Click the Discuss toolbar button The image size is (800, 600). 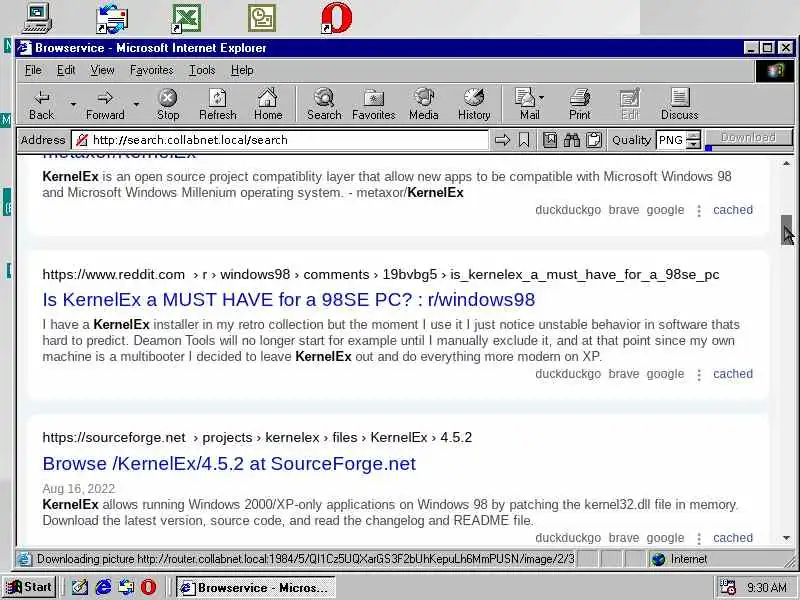[x=680, y=105]
